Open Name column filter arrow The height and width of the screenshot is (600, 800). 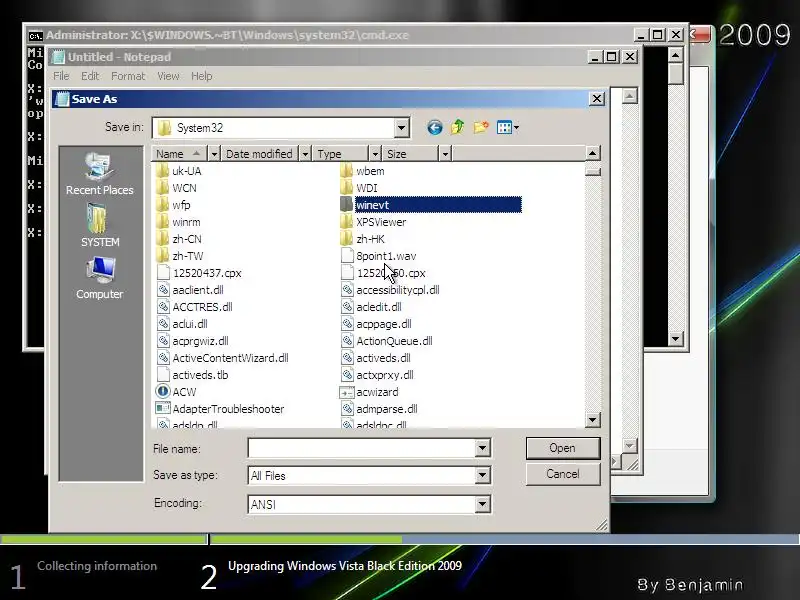pyautogui.click(x=214, y=154)
